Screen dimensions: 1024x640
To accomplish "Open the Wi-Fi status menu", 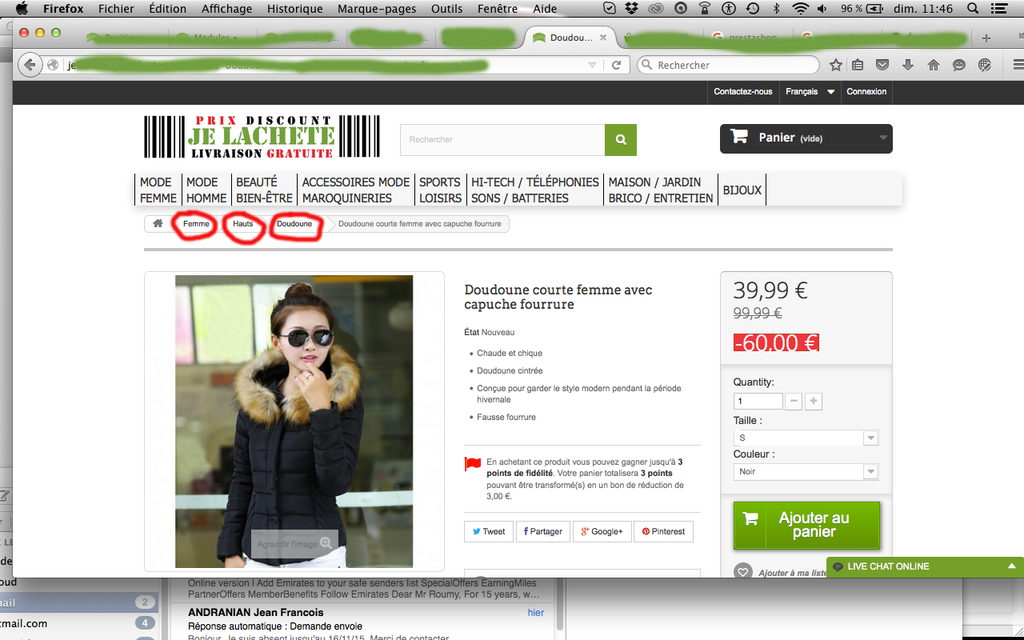I will point(800,8).
